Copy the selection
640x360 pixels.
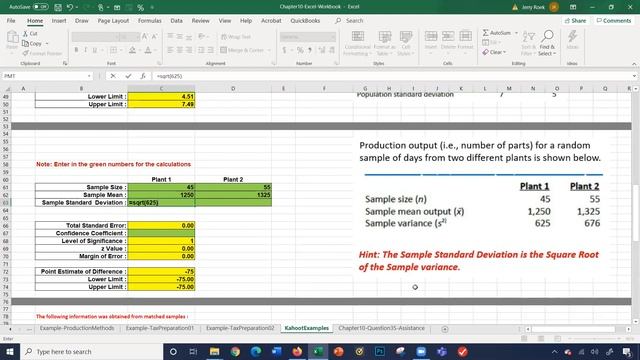click(32, 43)
